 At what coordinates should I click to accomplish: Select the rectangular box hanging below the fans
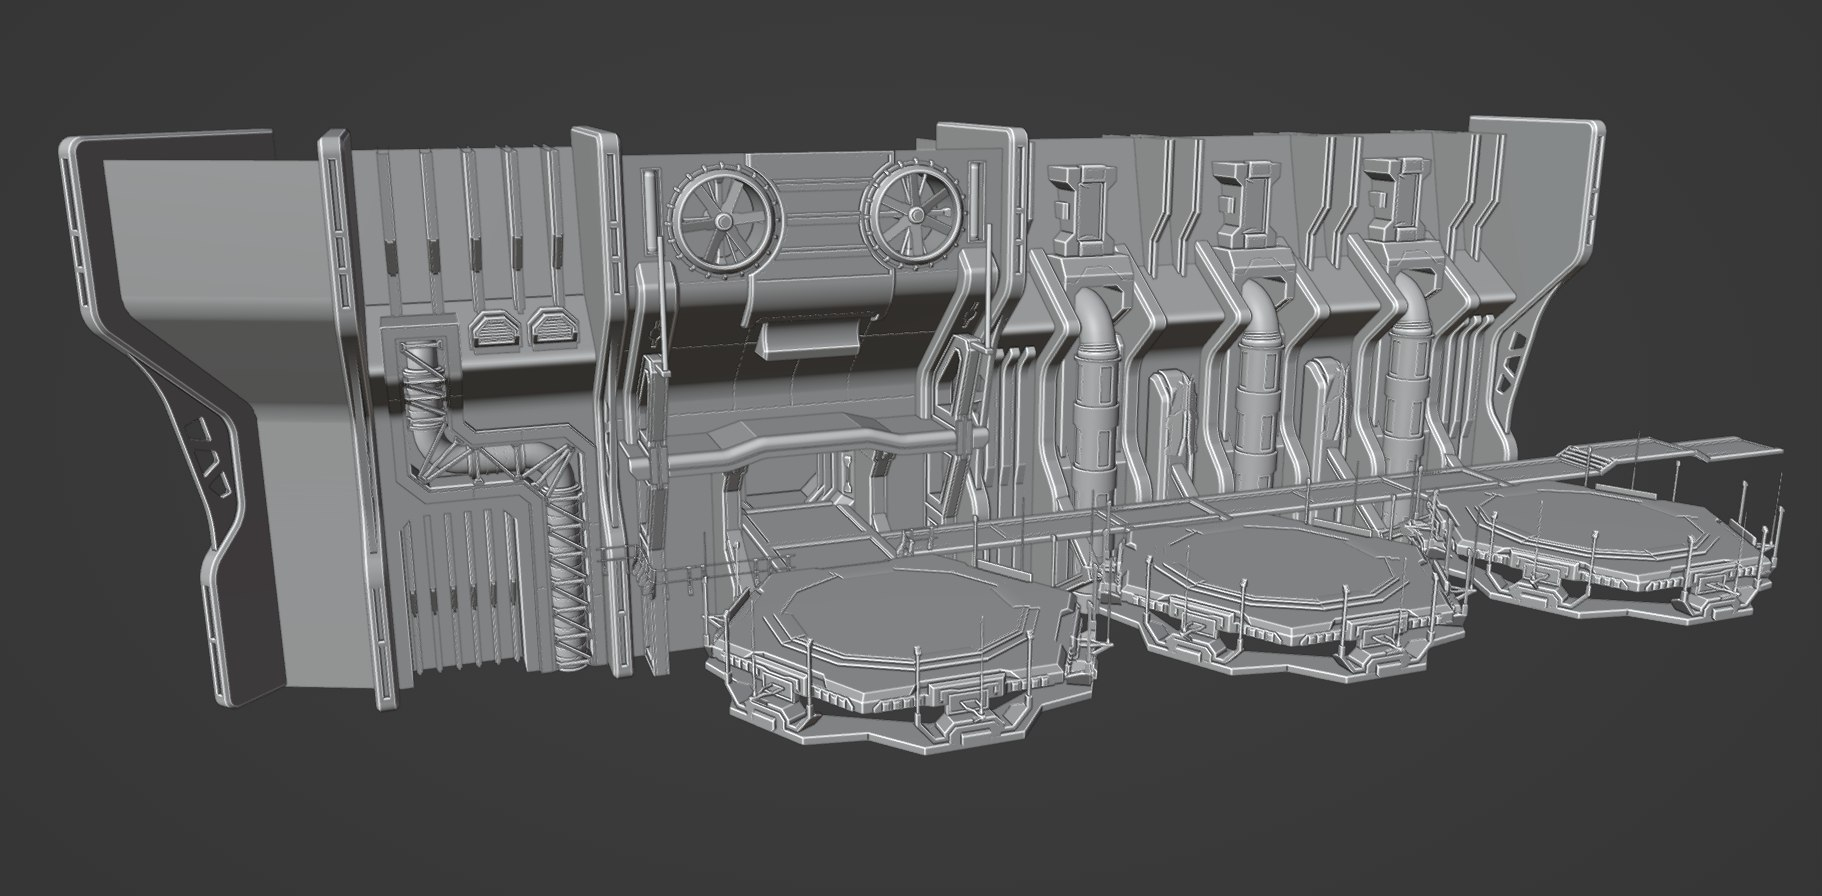coord(811,337)
